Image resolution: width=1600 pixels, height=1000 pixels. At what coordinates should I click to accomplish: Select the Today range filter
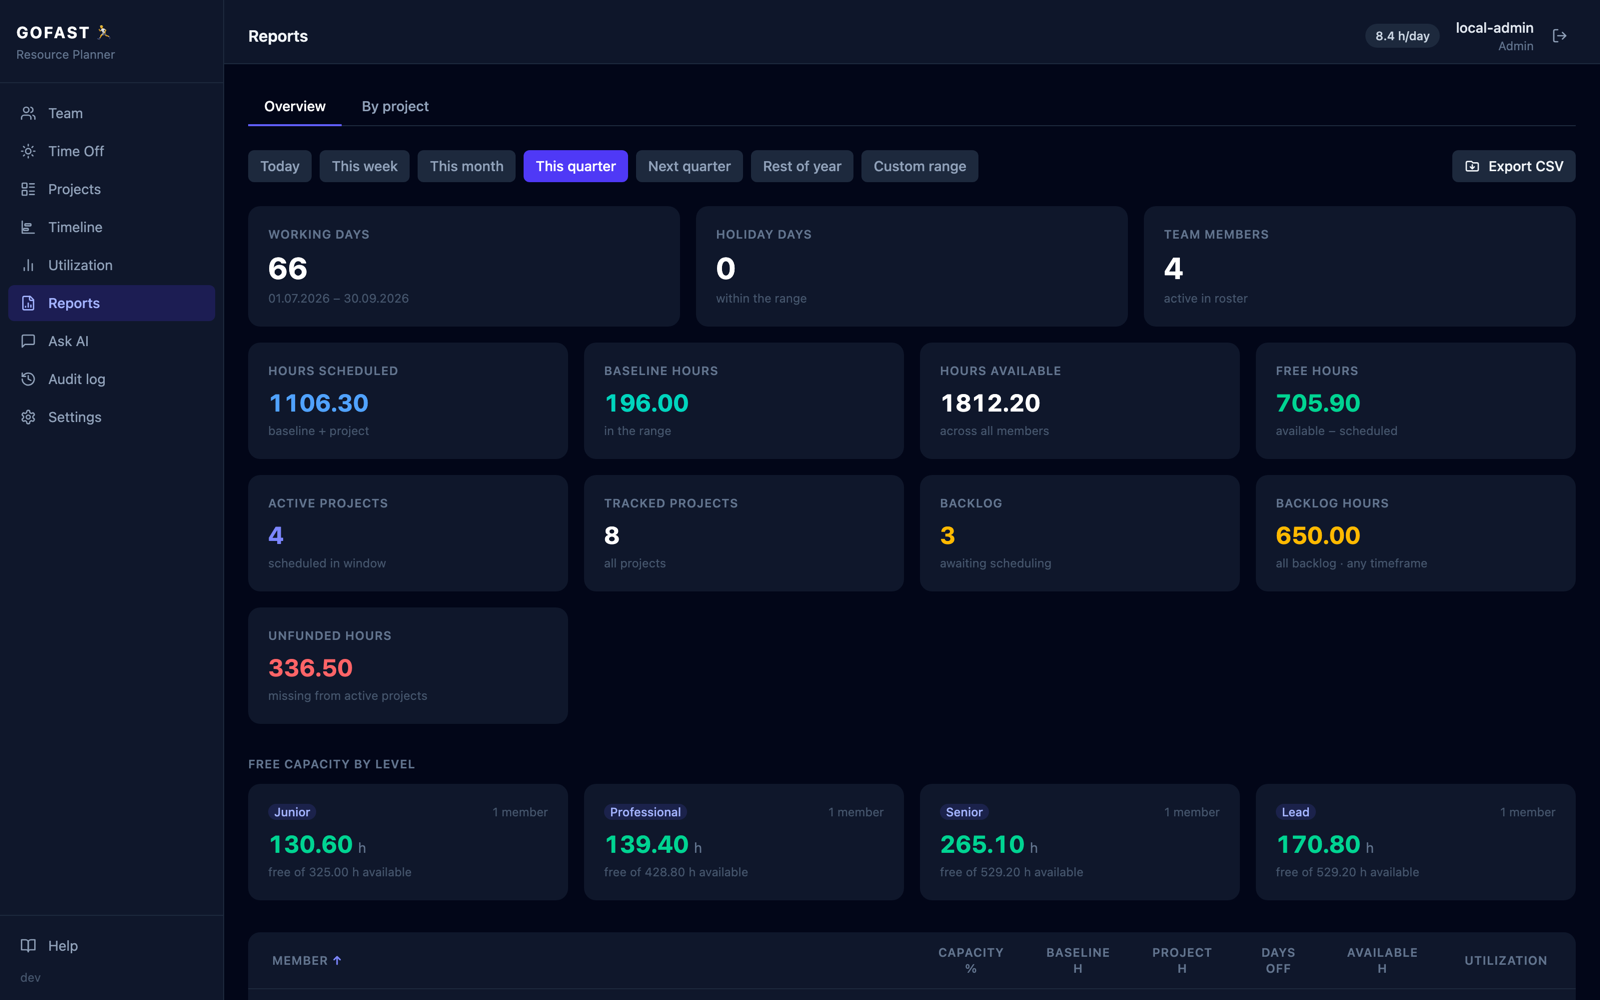pyautogui.click(x=280, y=166)
